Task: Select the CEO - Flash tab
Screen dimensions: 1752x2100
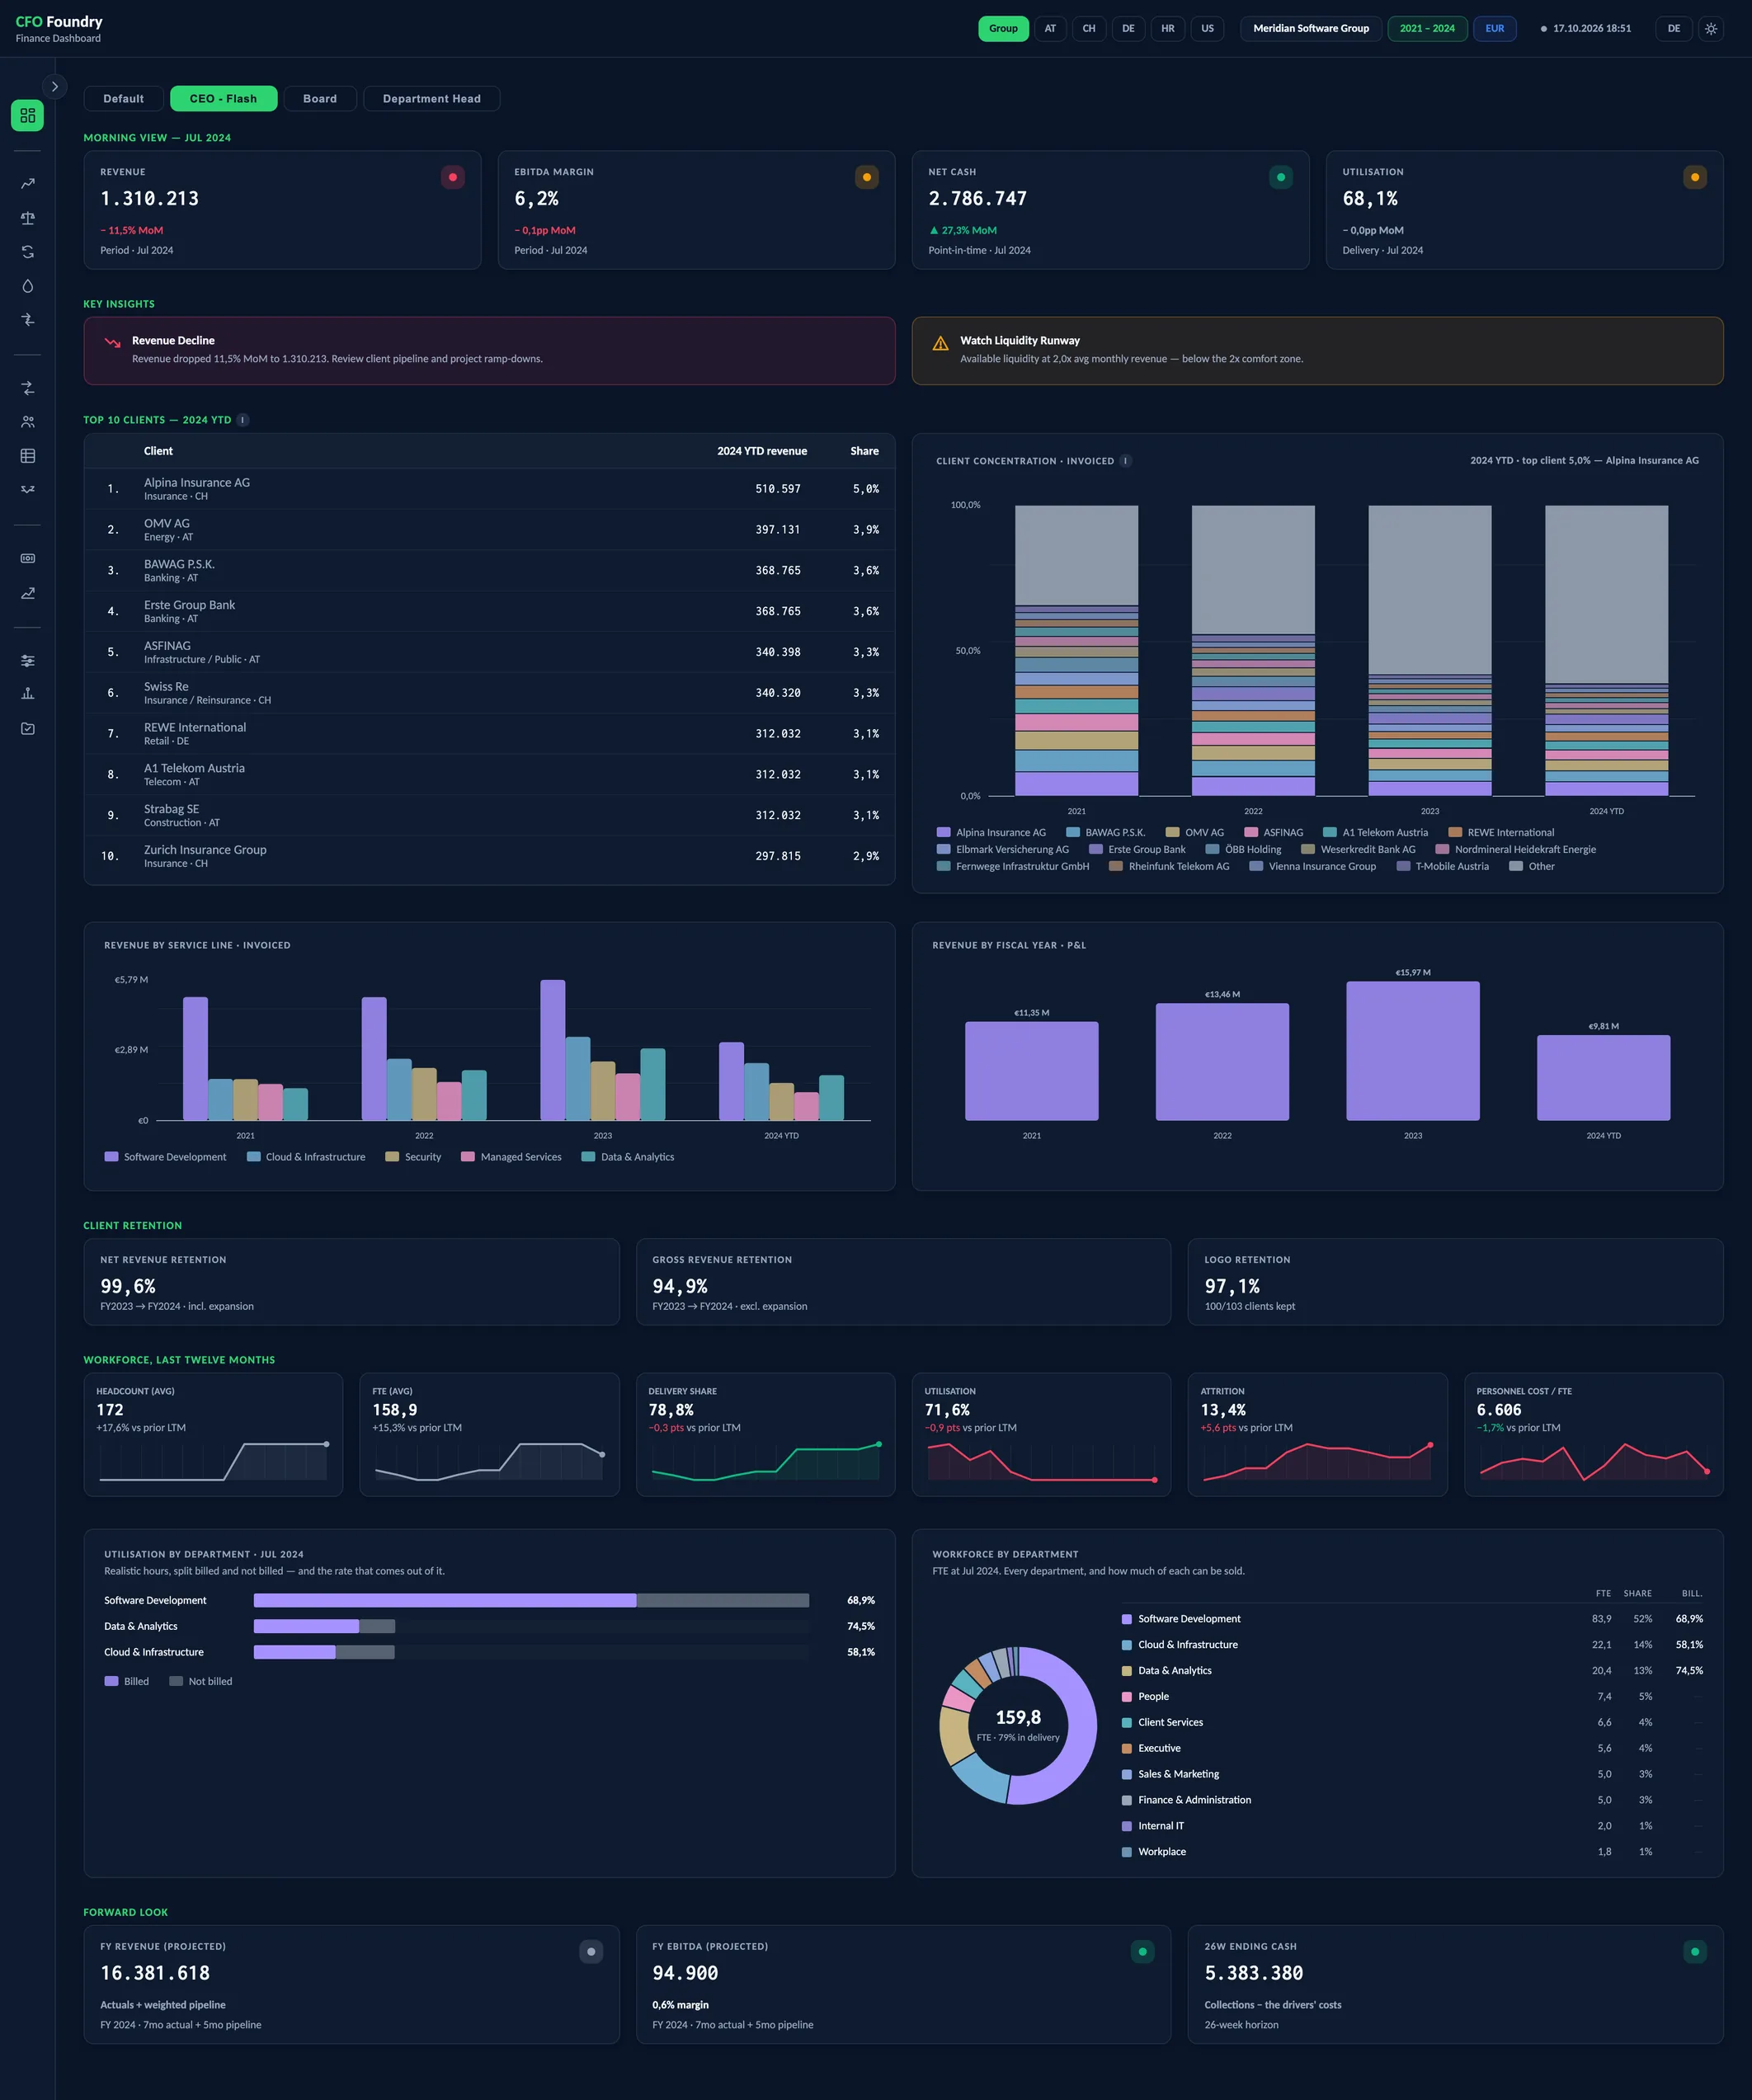Action: click(223, 98)
